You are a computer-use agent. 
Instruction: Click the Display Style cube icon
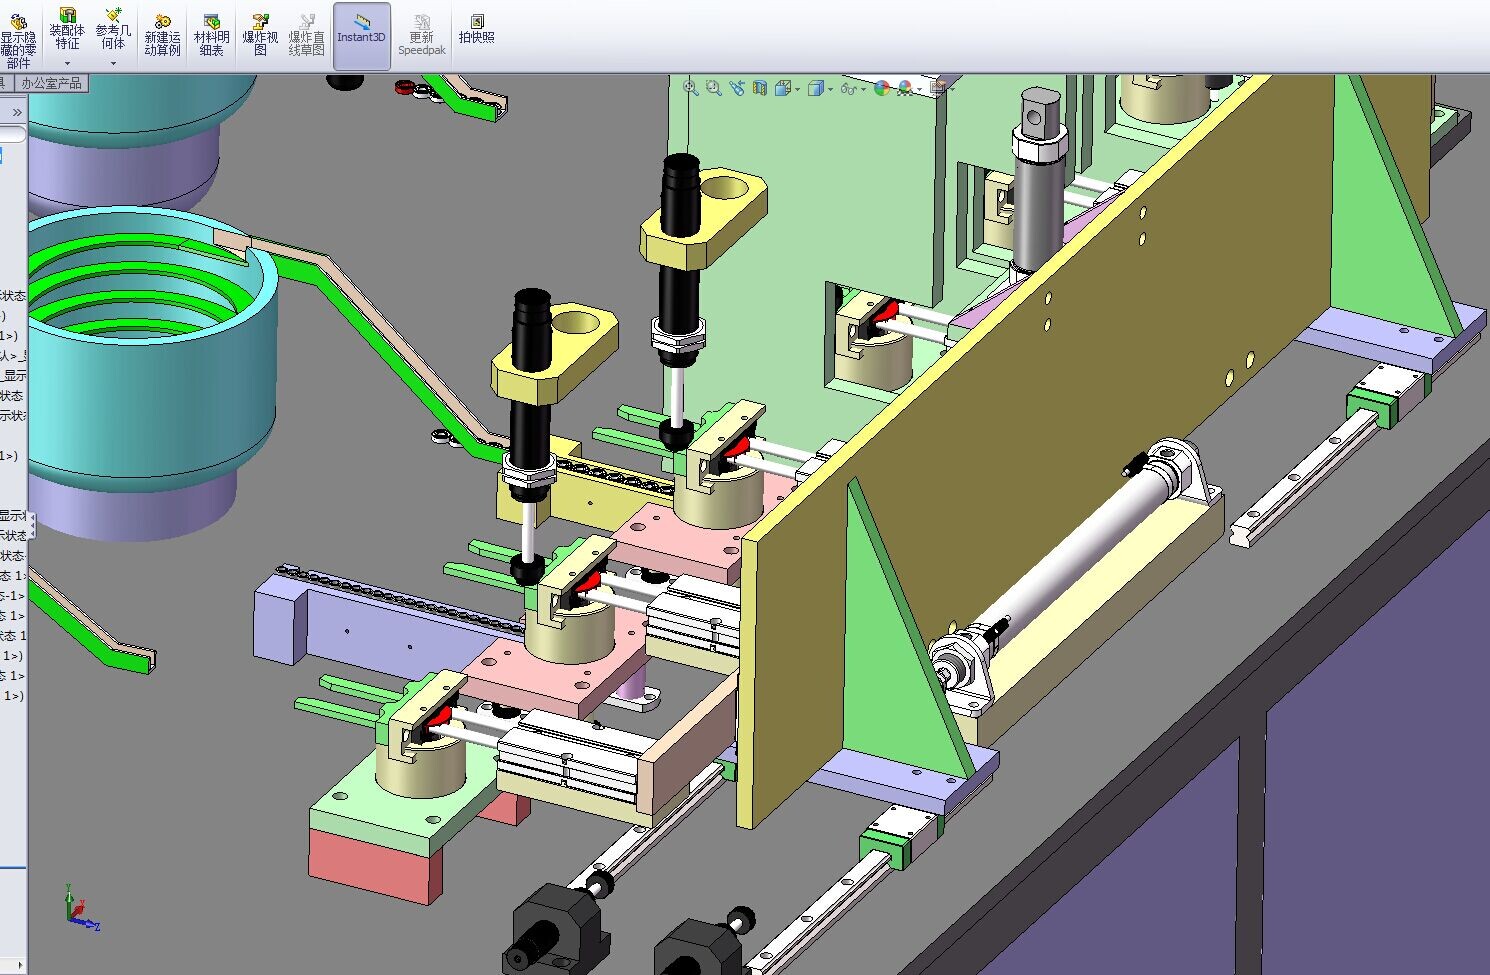815,88
